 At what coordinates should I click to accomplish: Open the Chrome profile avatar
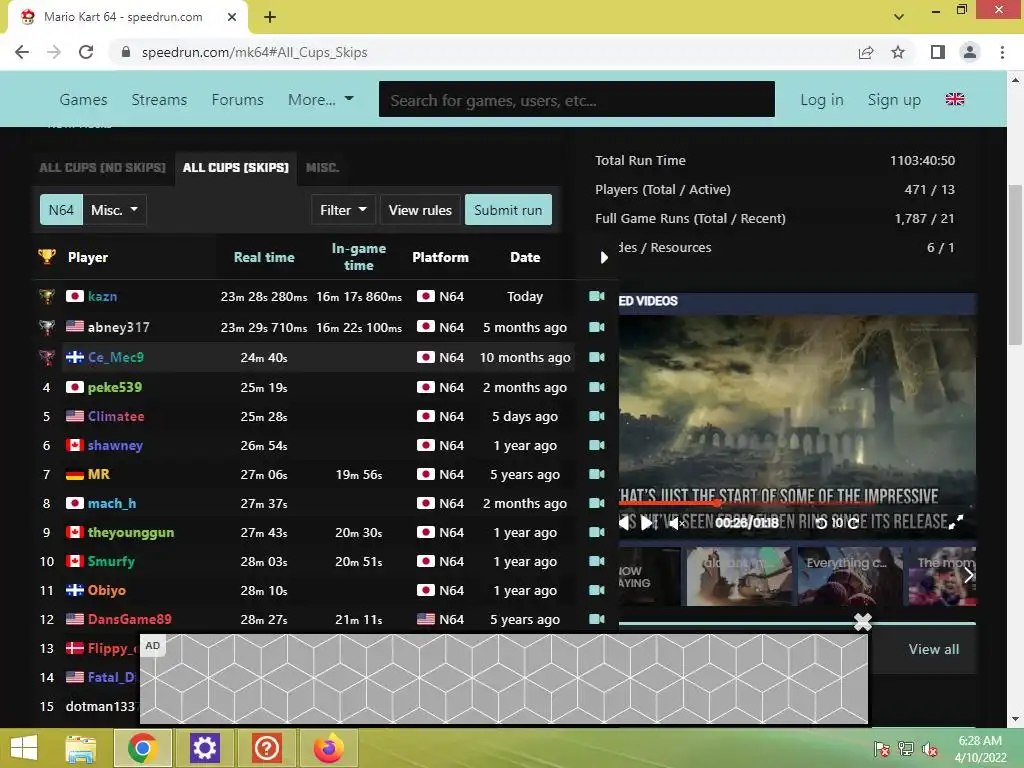[x=970, y=52]
